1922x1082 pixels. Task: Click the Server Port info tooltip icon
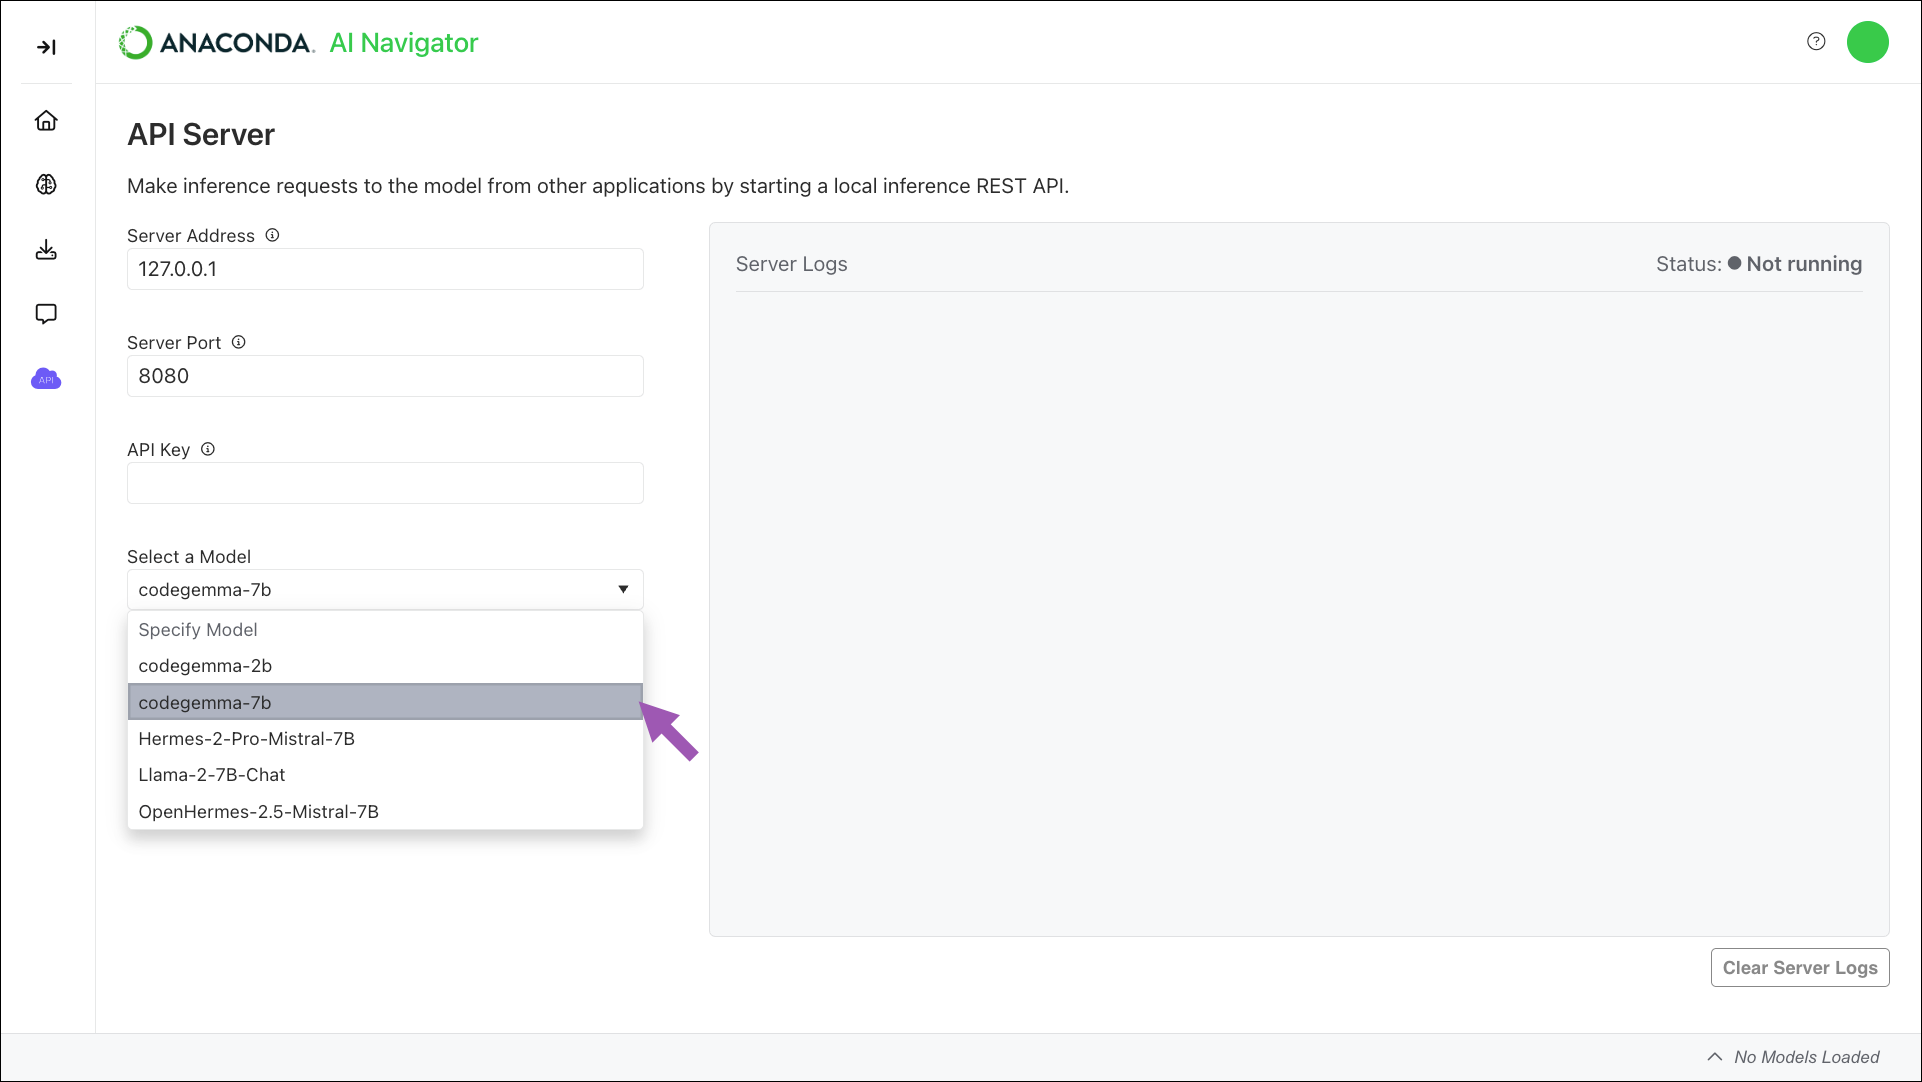239,341
